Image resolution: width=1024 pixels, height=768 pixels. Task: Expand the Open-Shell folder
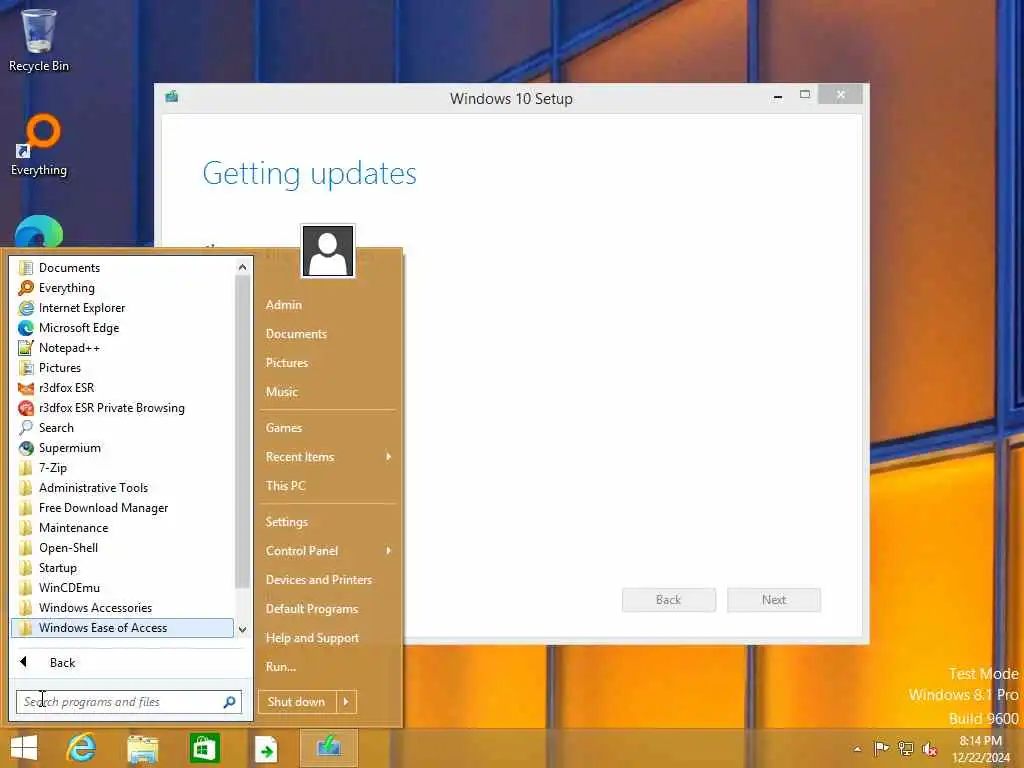tap(123, 548)
